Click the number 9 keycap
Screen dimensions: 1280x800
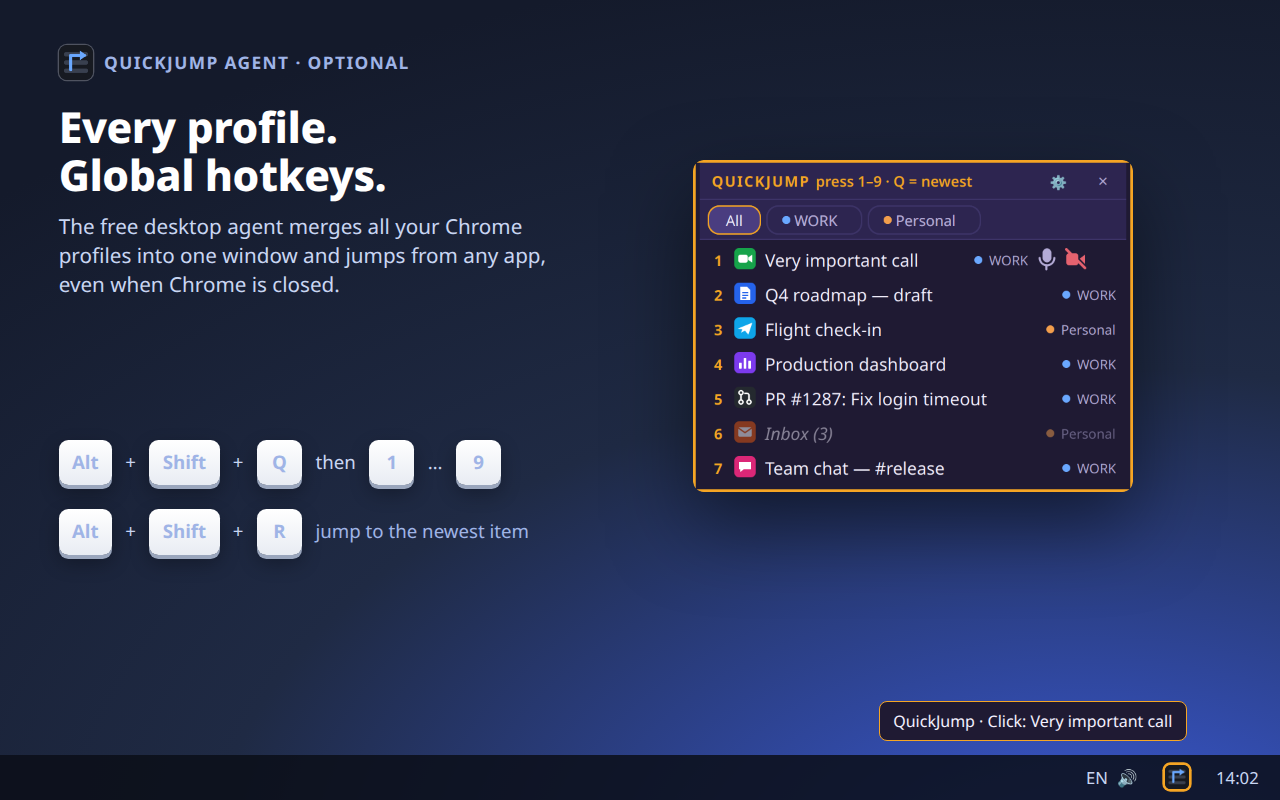[478, 463]
